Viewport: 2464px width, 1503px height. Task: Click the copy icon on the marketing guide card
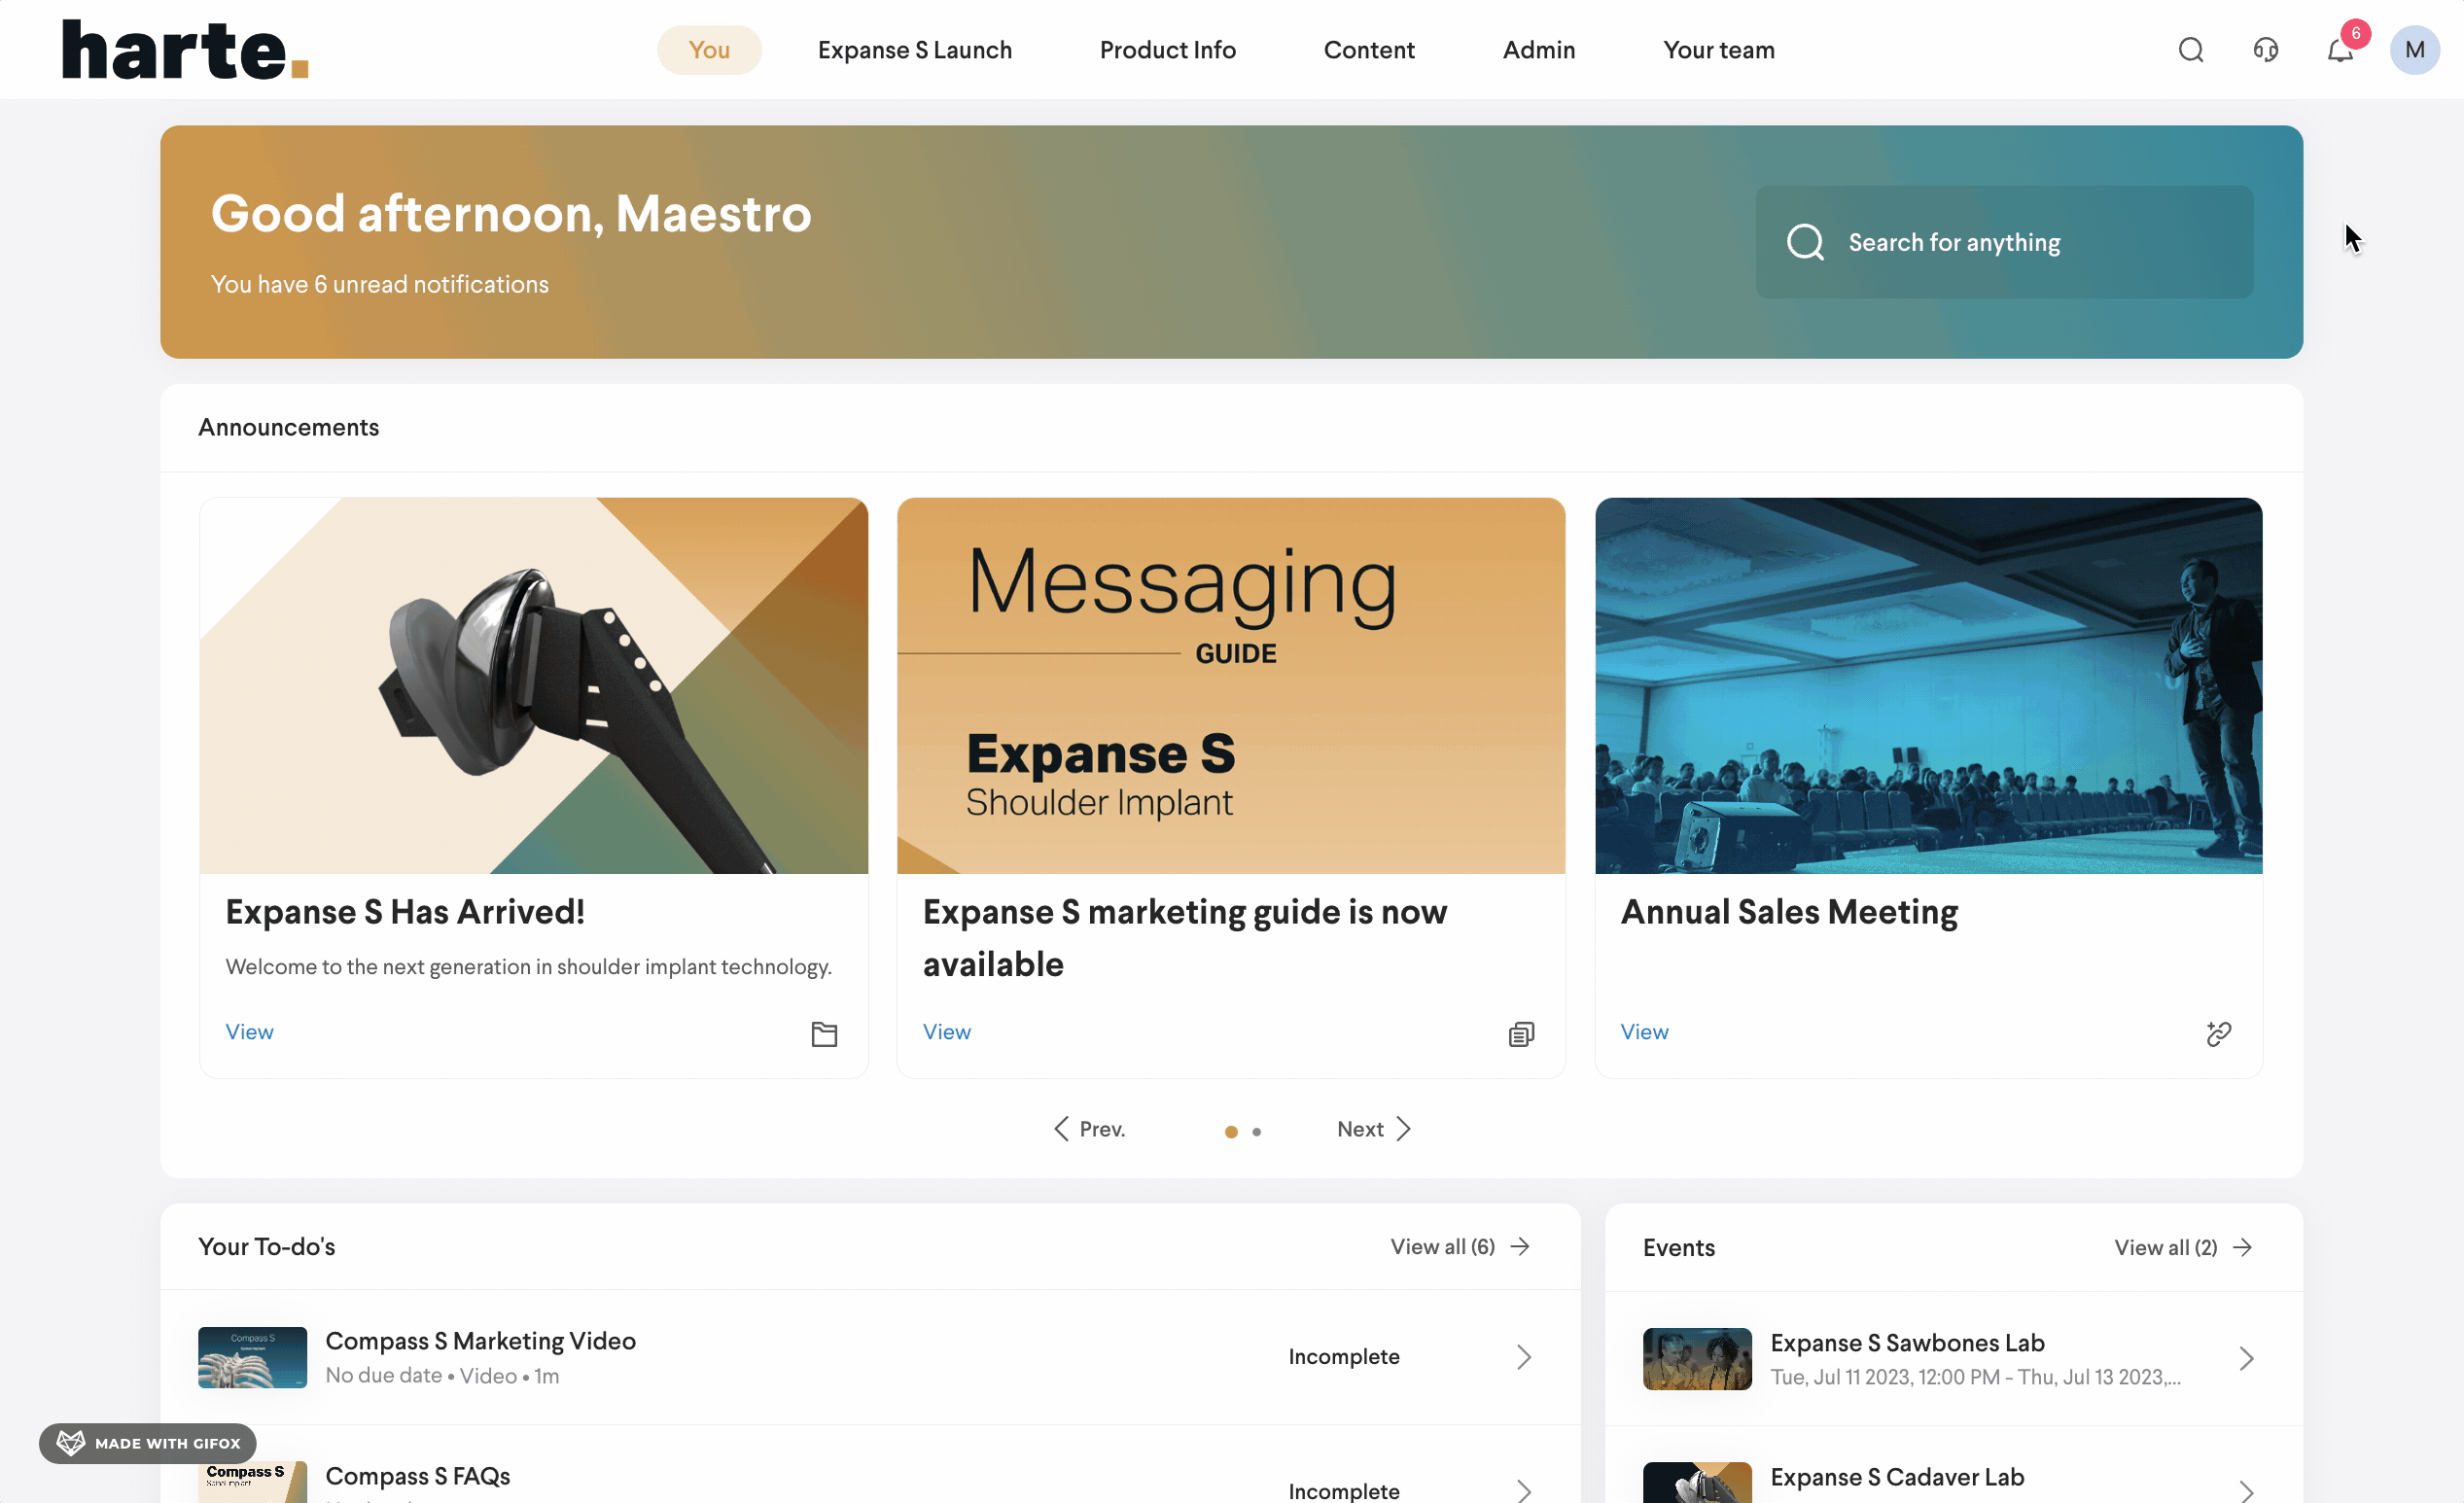click(x=1521, y=1033)
